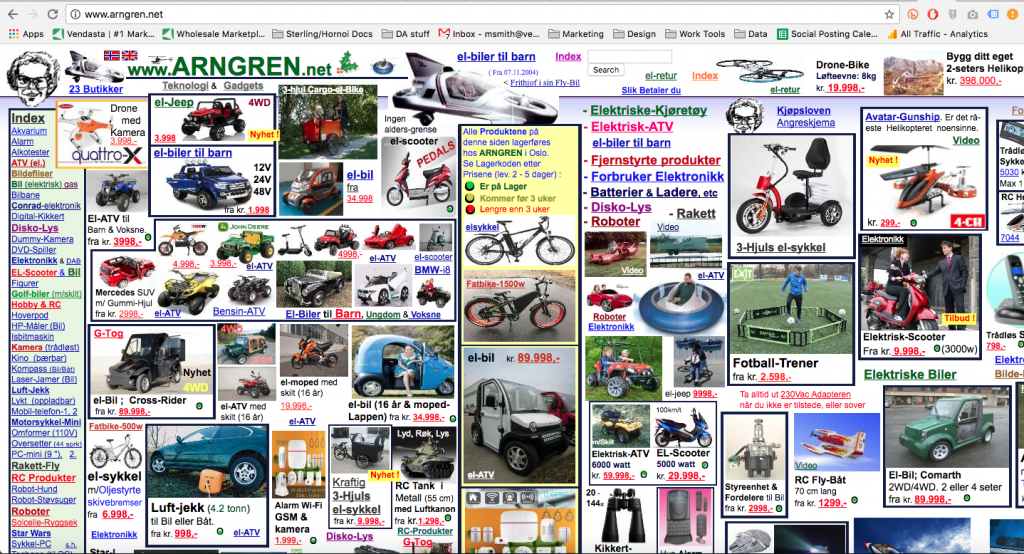
Task: Click the Drone-Bike price 19.998,-
Action: pyautogui.click(x=845, y=88)
